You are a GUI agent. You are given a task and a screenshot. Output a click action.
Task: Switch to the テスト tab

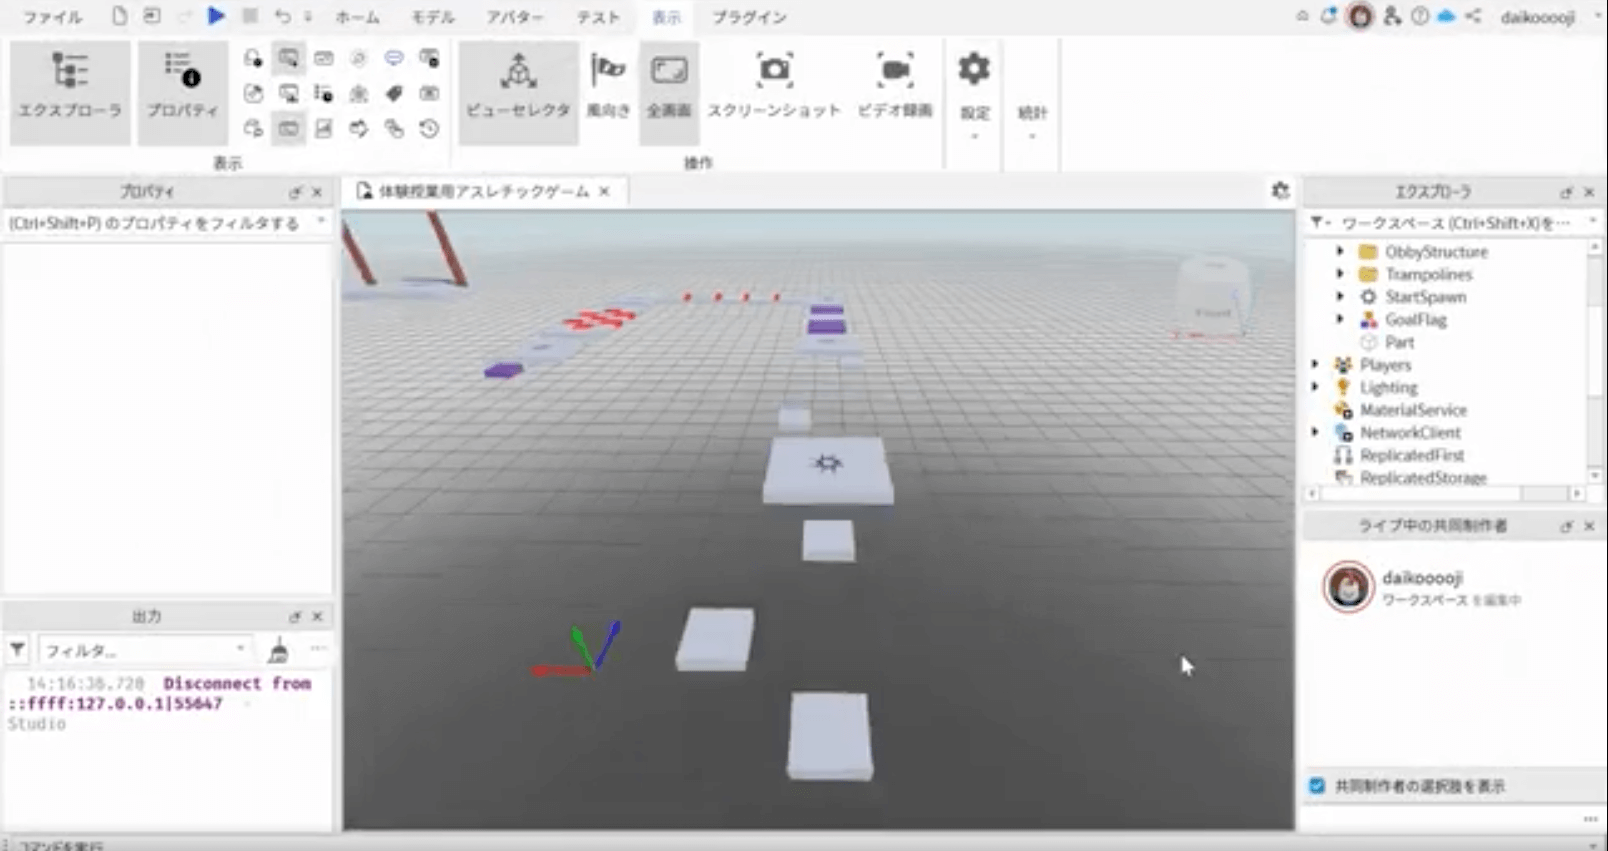(x=597, y=17)
